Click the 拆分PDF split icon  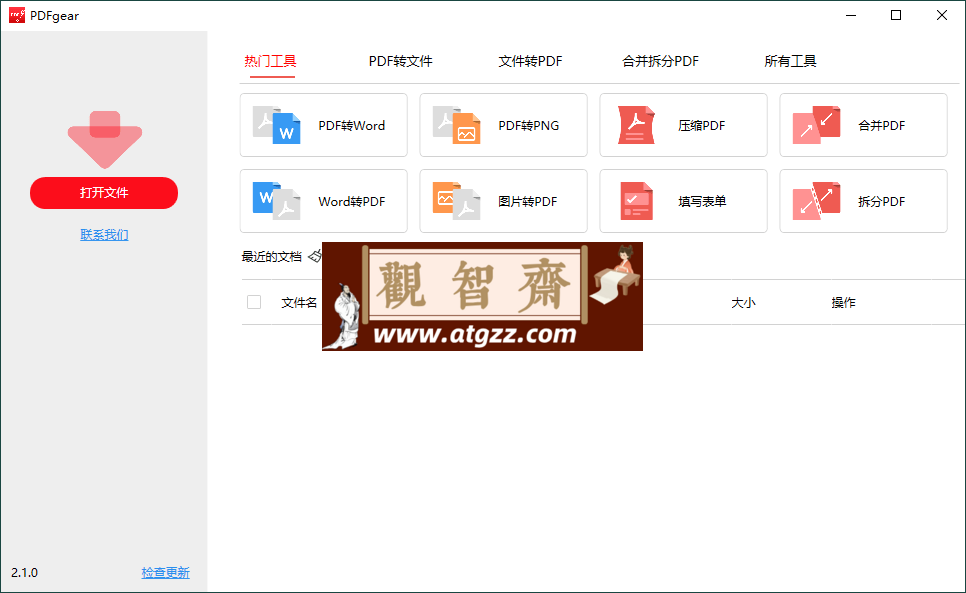(x=816, y=201)
